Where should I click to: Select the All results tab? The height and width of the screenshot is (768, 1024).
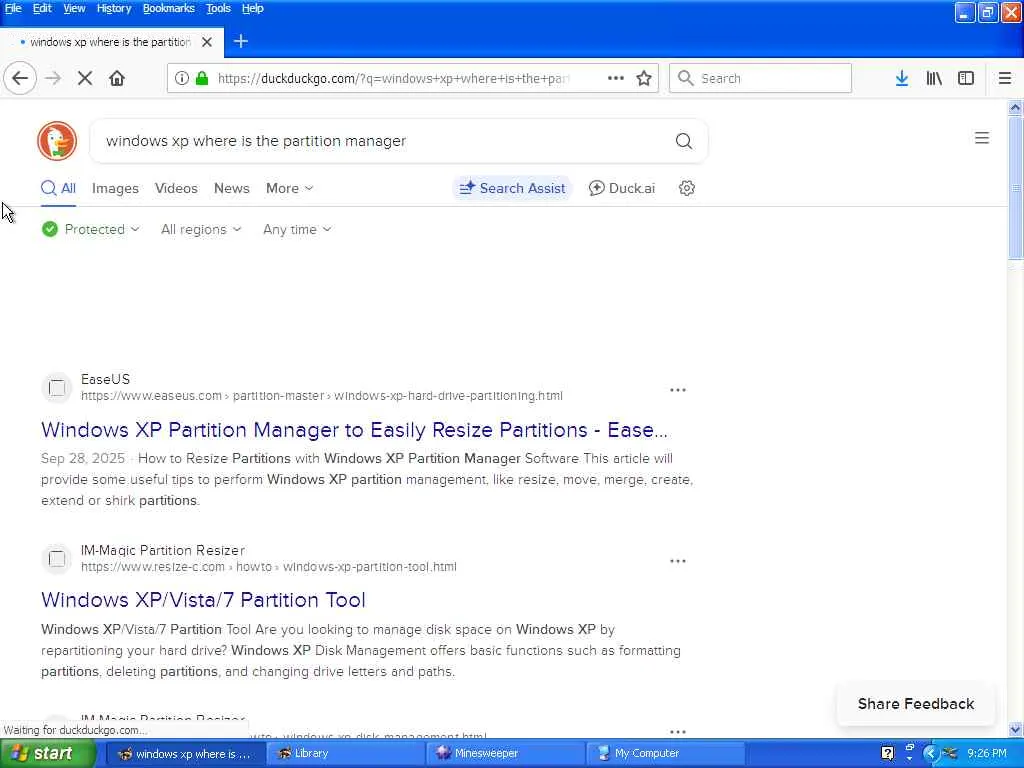(x=58, y=188)
